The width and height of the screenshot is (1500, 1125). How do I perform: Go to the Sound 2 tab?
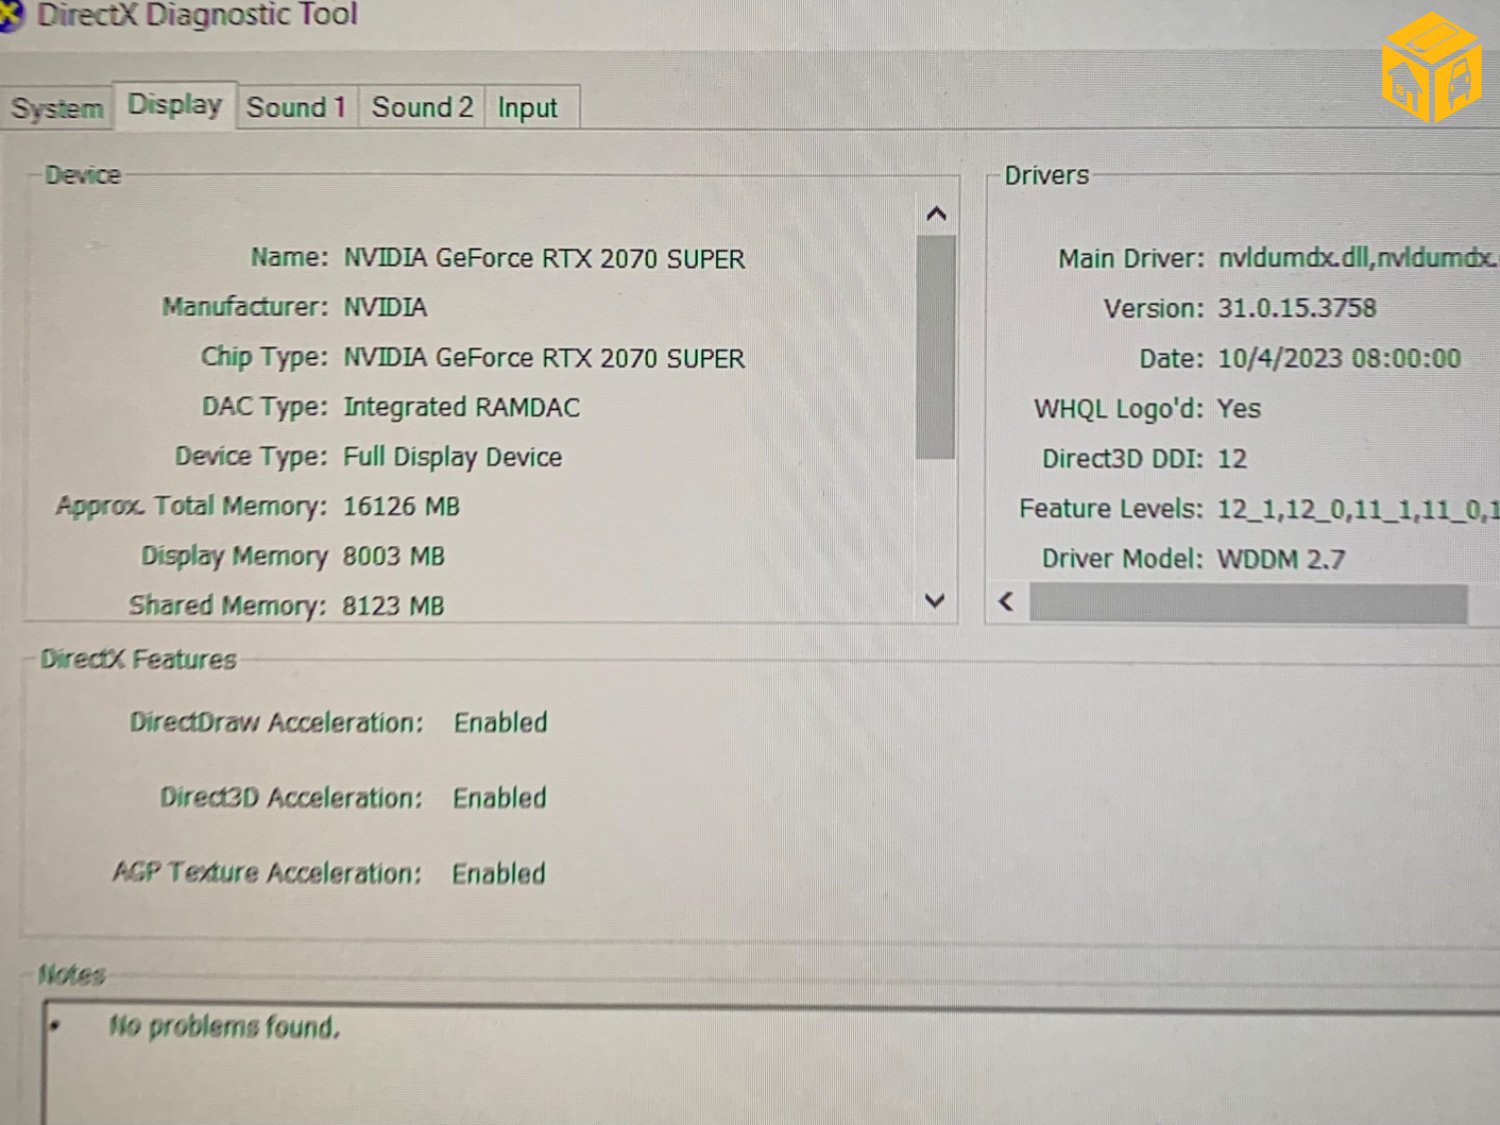pyautogui.click(x=422, y=107)
